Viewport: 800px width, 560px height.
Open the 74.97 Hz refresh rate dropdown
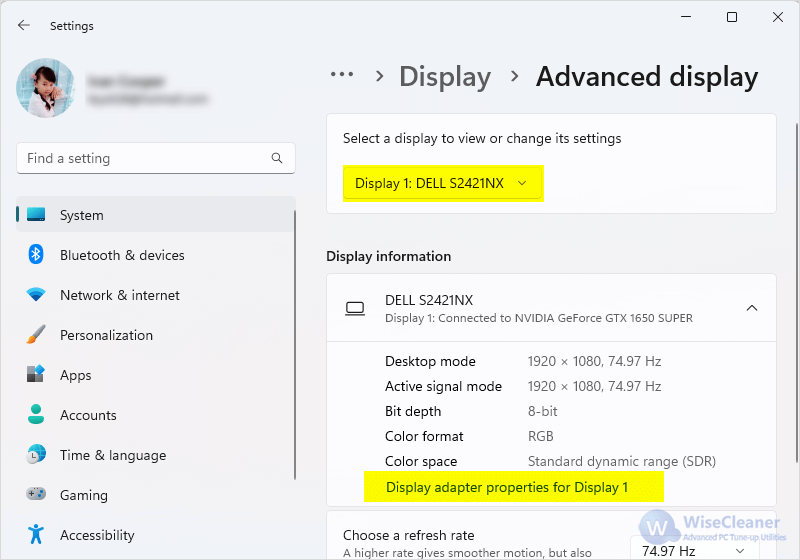(694, 551)
